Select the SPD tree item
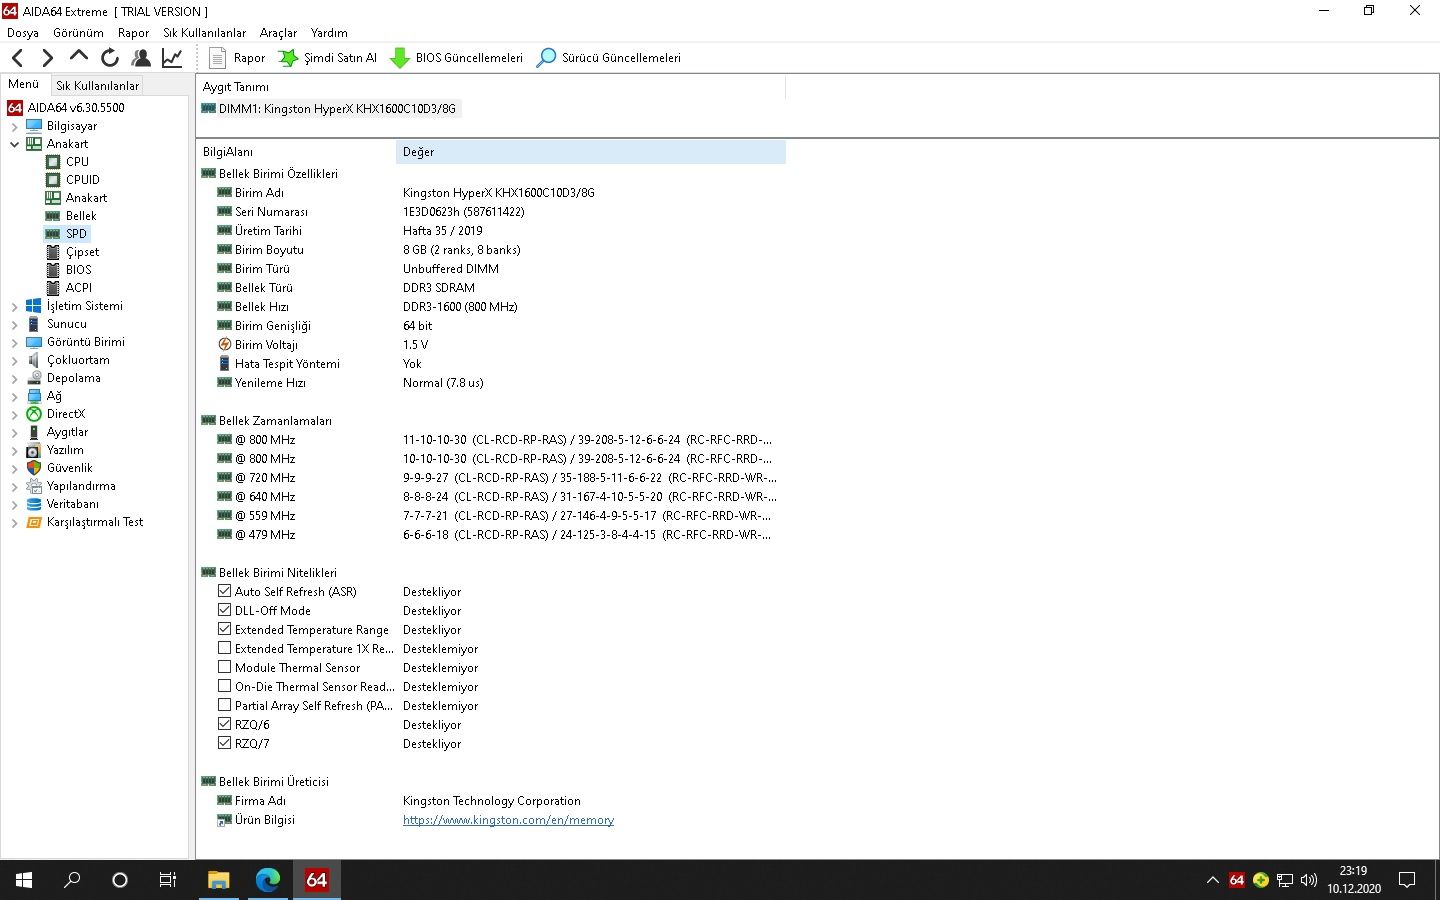1440x900 pixels. click(76, 233)
